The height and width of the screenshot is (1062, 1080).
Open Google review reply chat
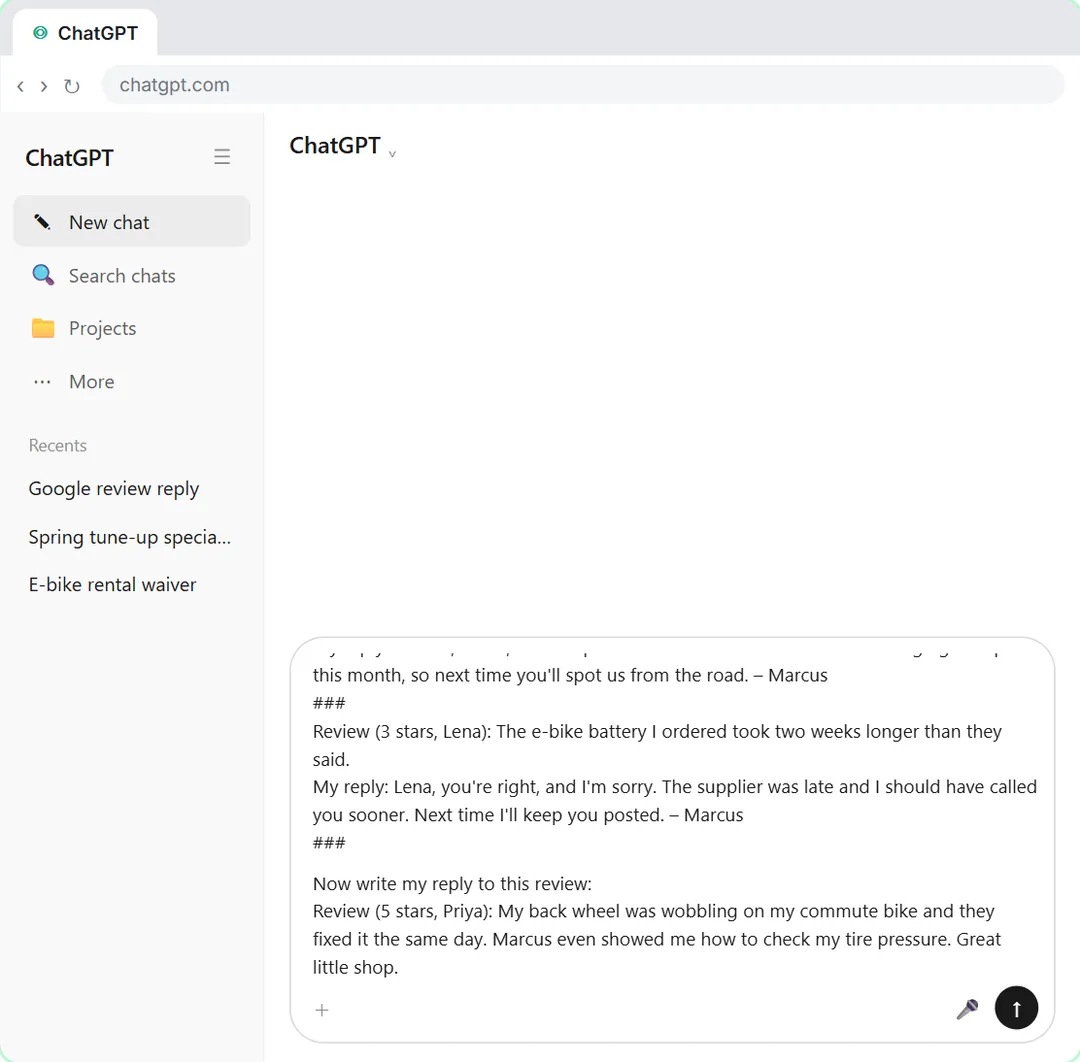pos(114,488)
